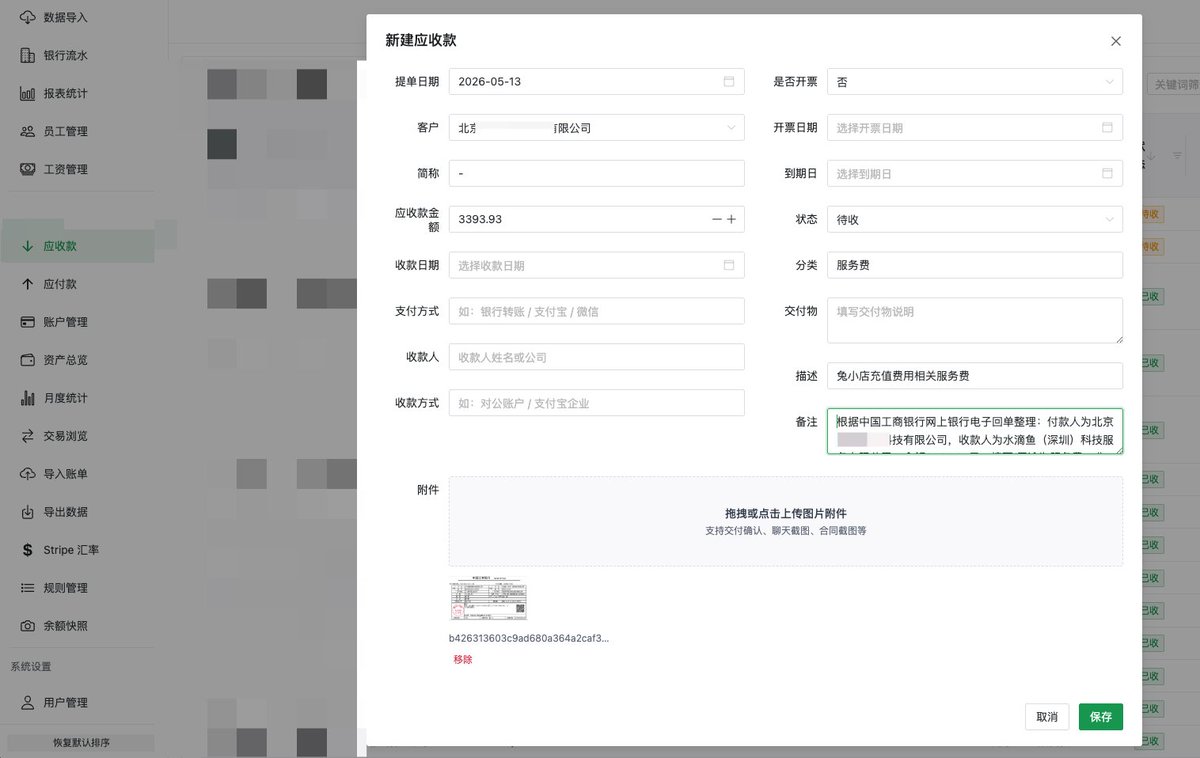Select 应收款 in the sidebar

tap(78, 246)
